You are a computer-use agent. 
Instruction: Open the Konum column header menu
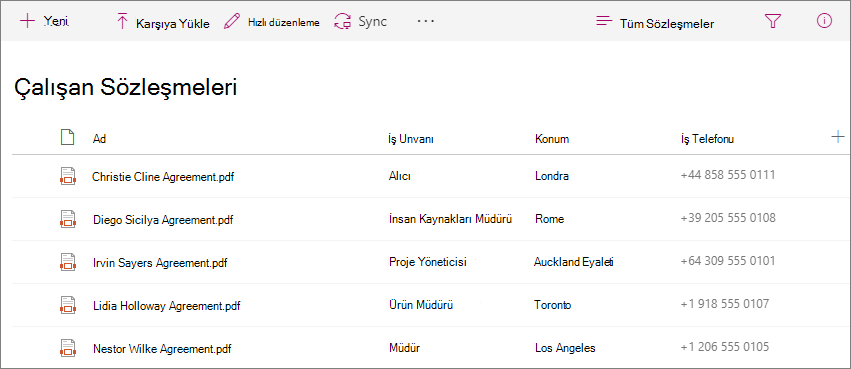(552, 139)
